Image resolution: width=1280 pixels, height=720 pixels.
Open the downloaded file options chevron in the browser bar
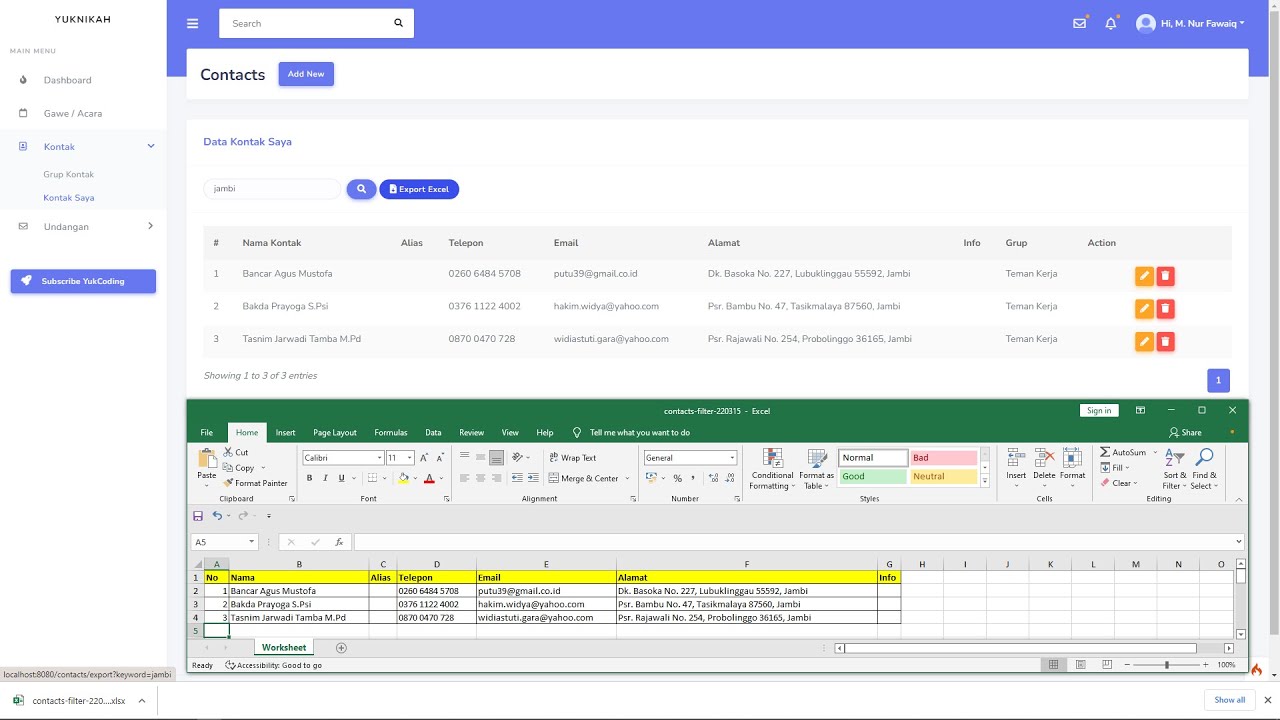click(x=141, y=701)
